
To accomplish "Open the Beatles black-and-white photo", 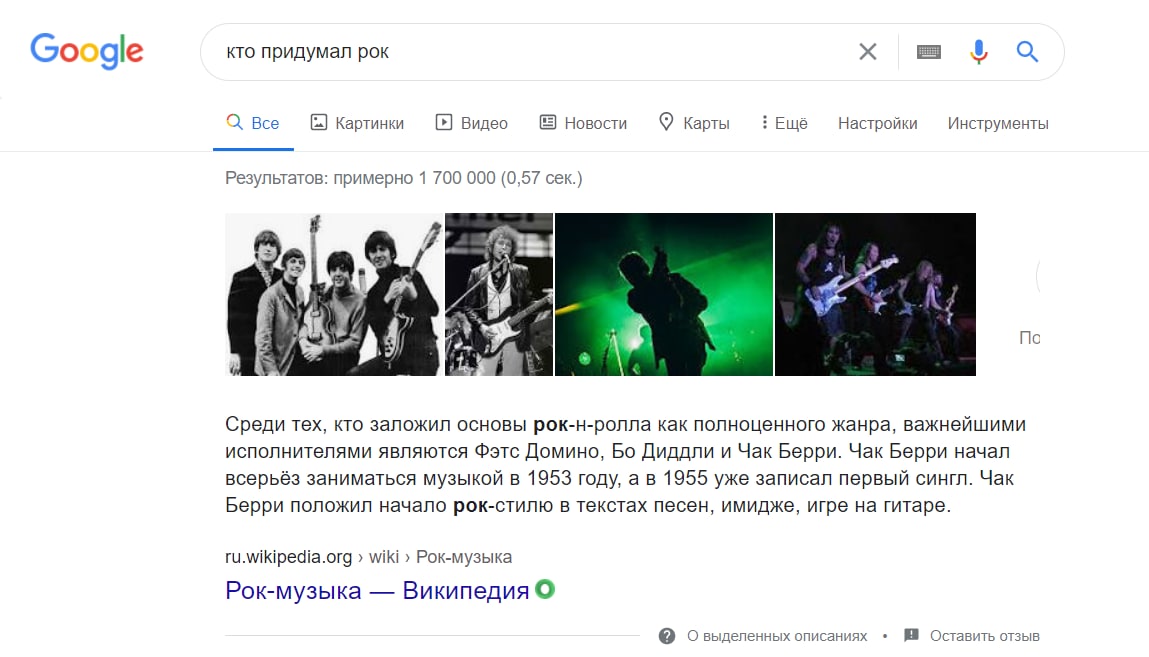I will pyautogui.click(x=334, y=294).
